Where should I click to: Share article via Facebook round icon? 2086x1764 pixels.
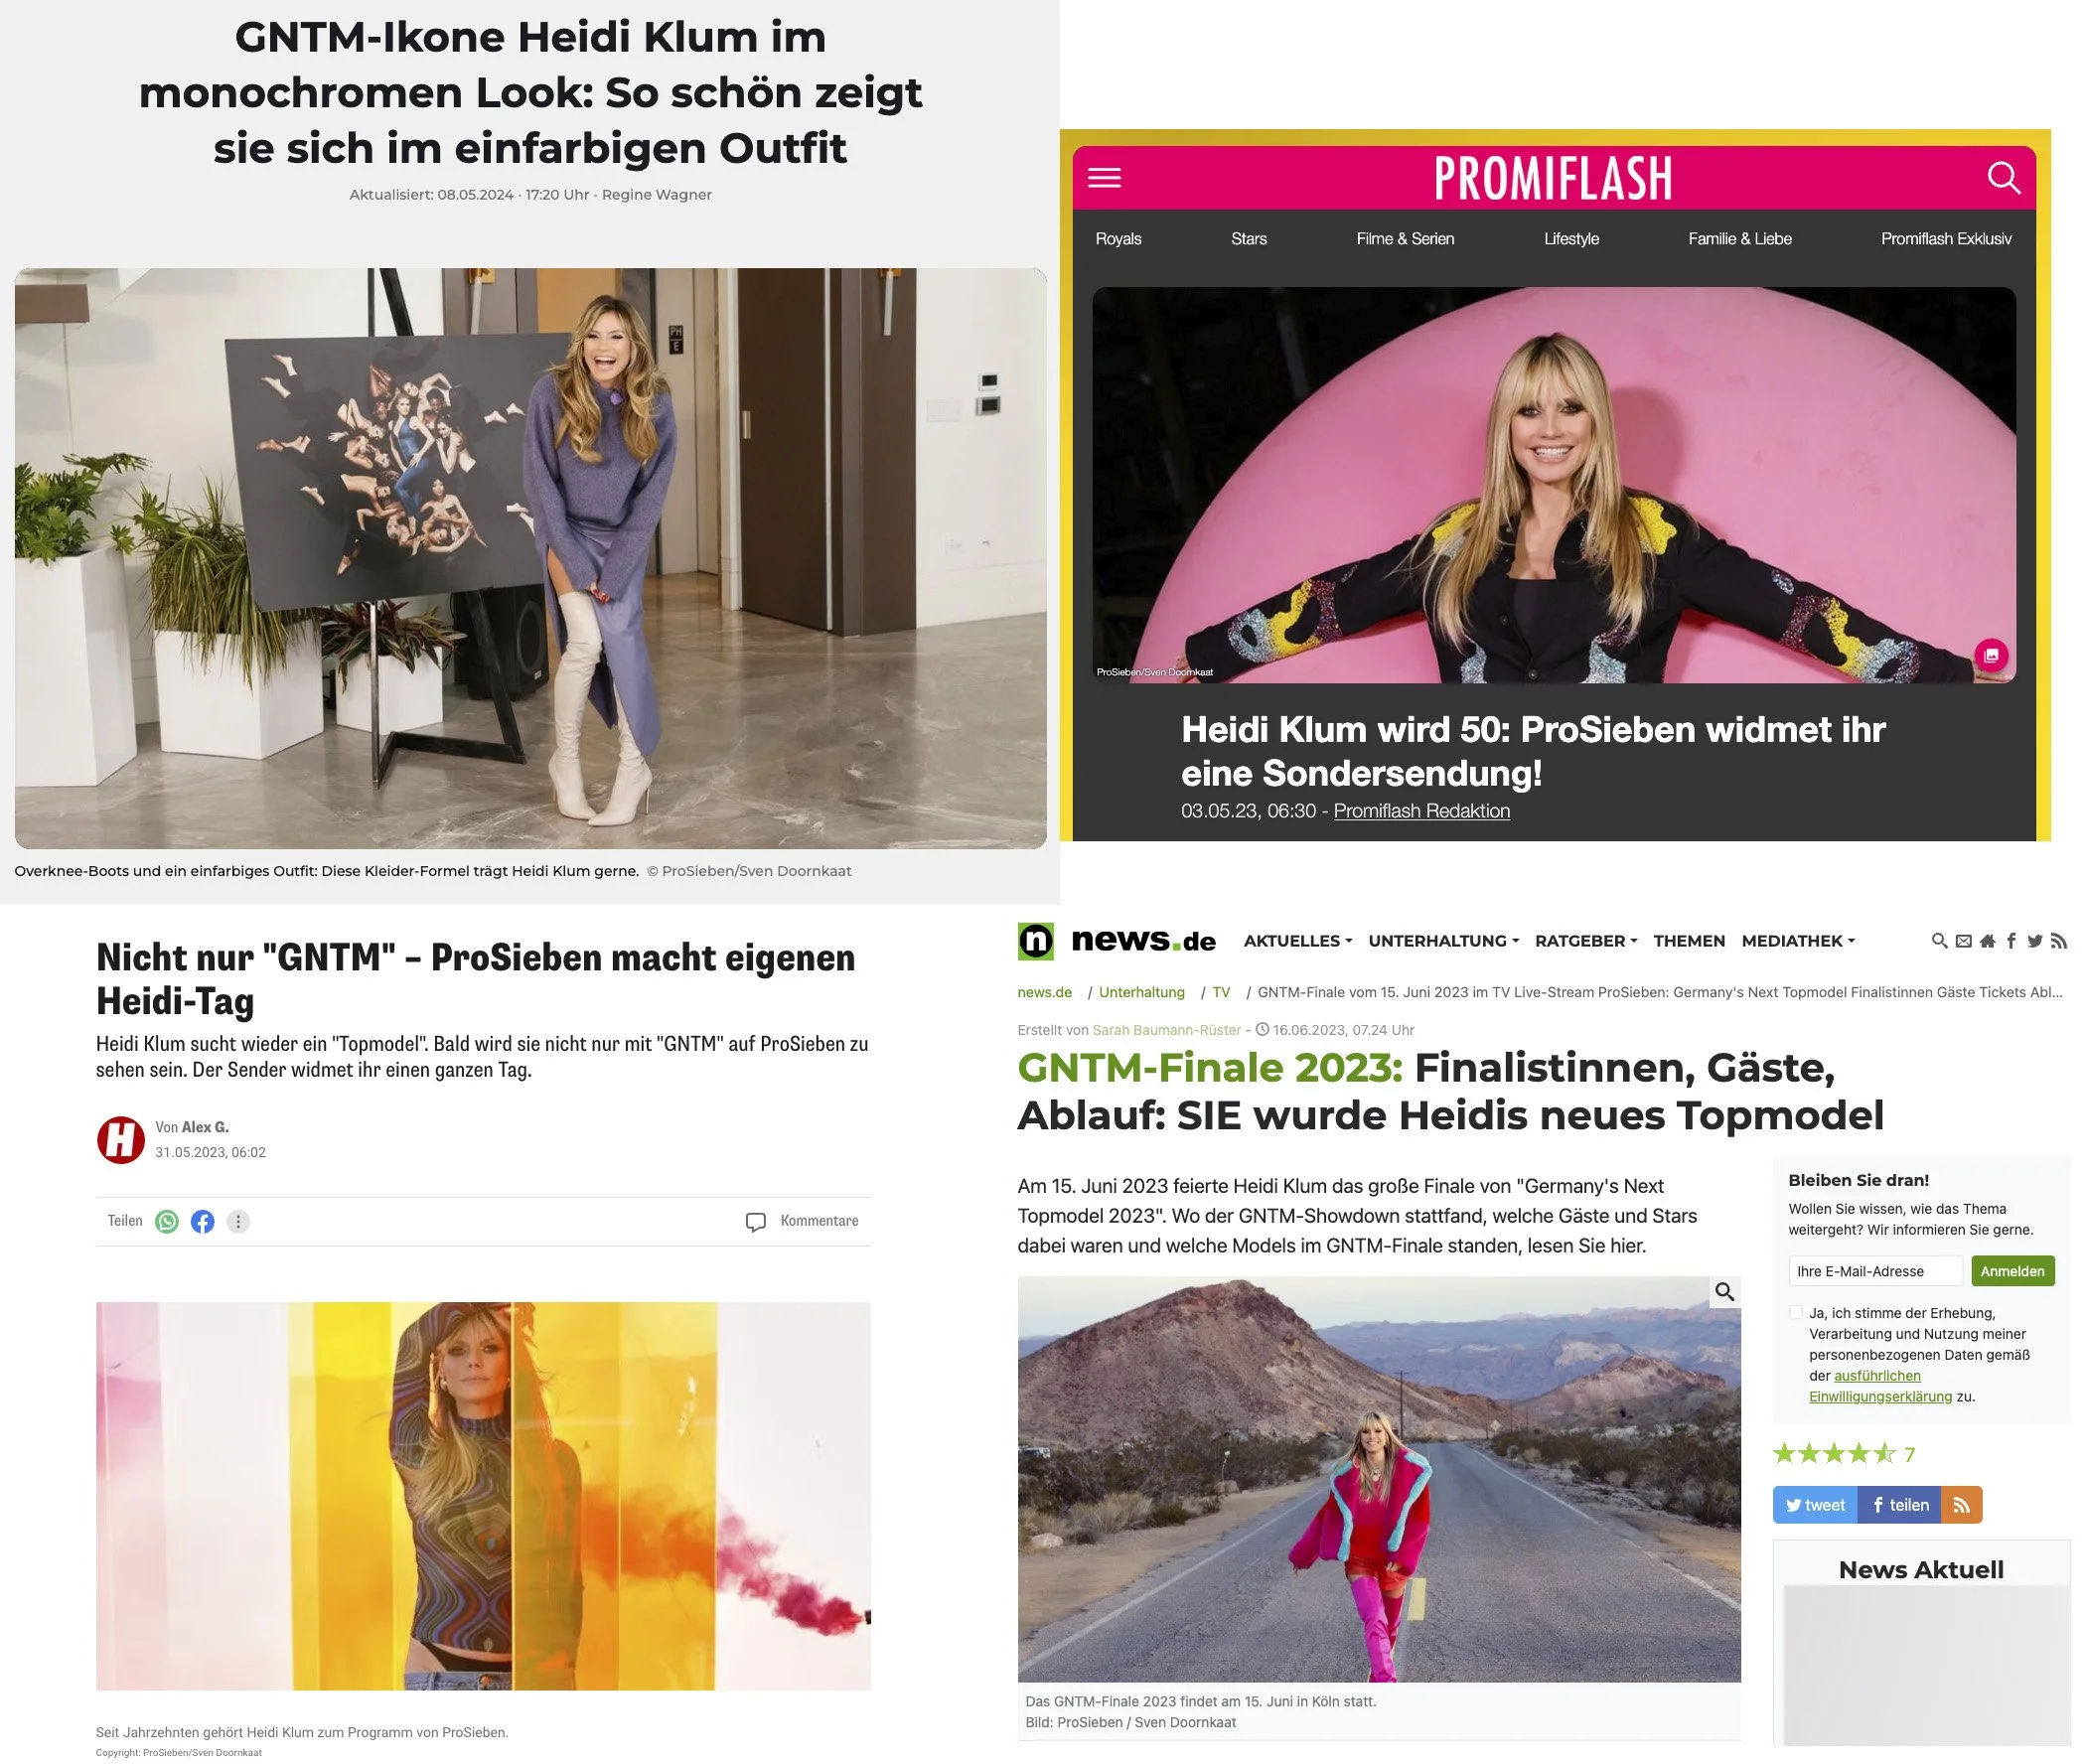click(202, 1221)
